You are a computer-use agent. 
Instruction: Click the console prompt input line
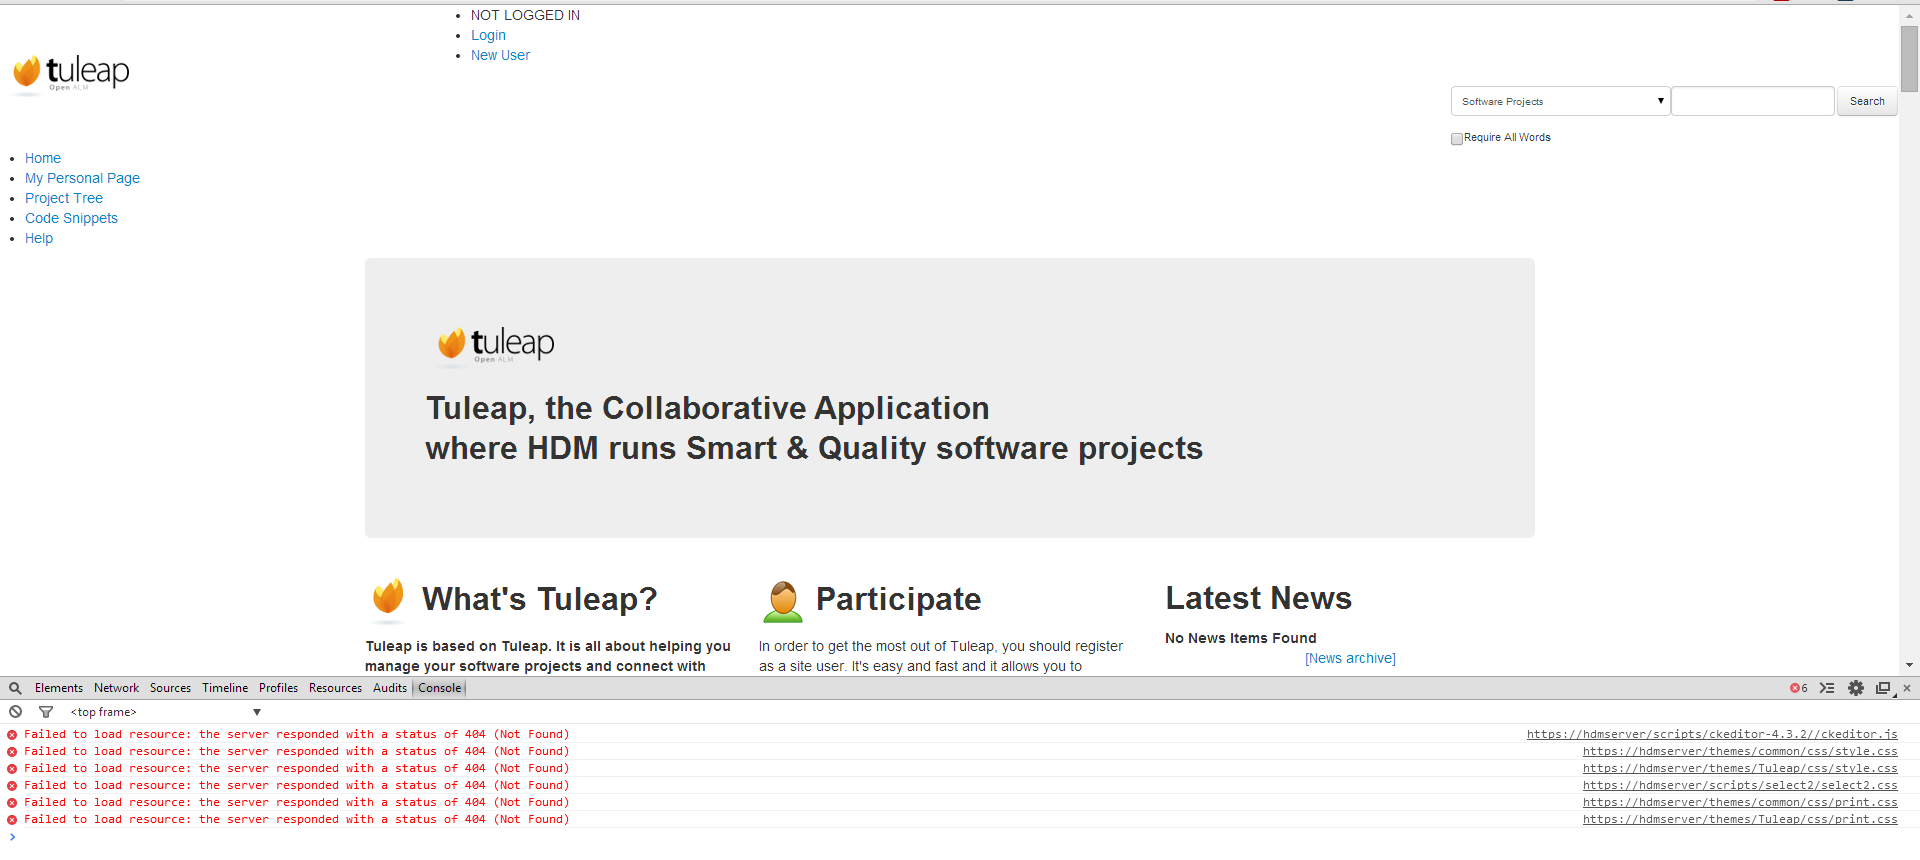point(960,837)
